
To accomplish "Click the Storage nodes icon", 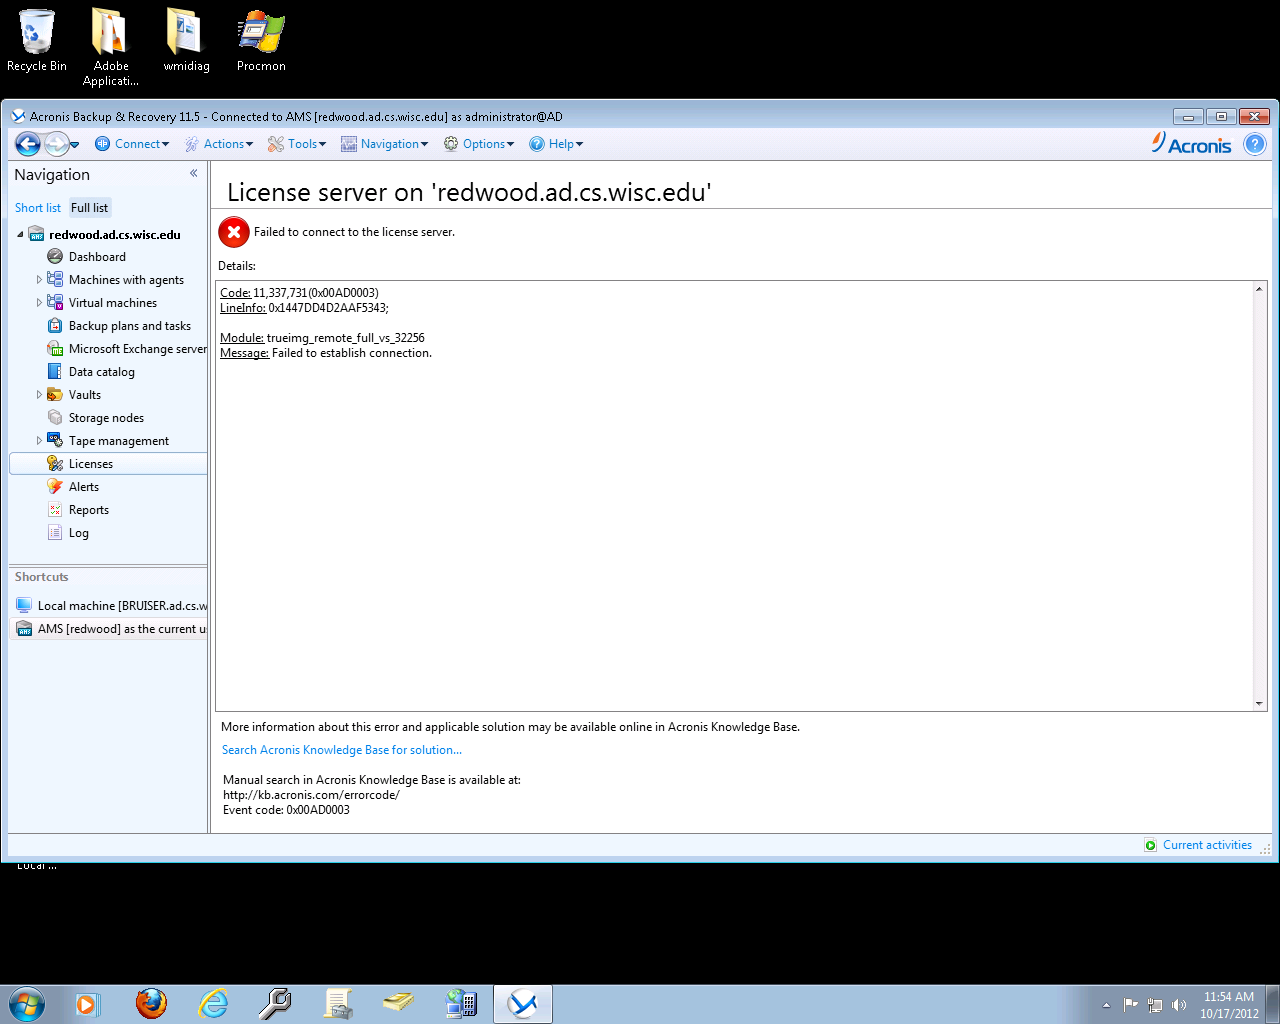I will 55,418.
